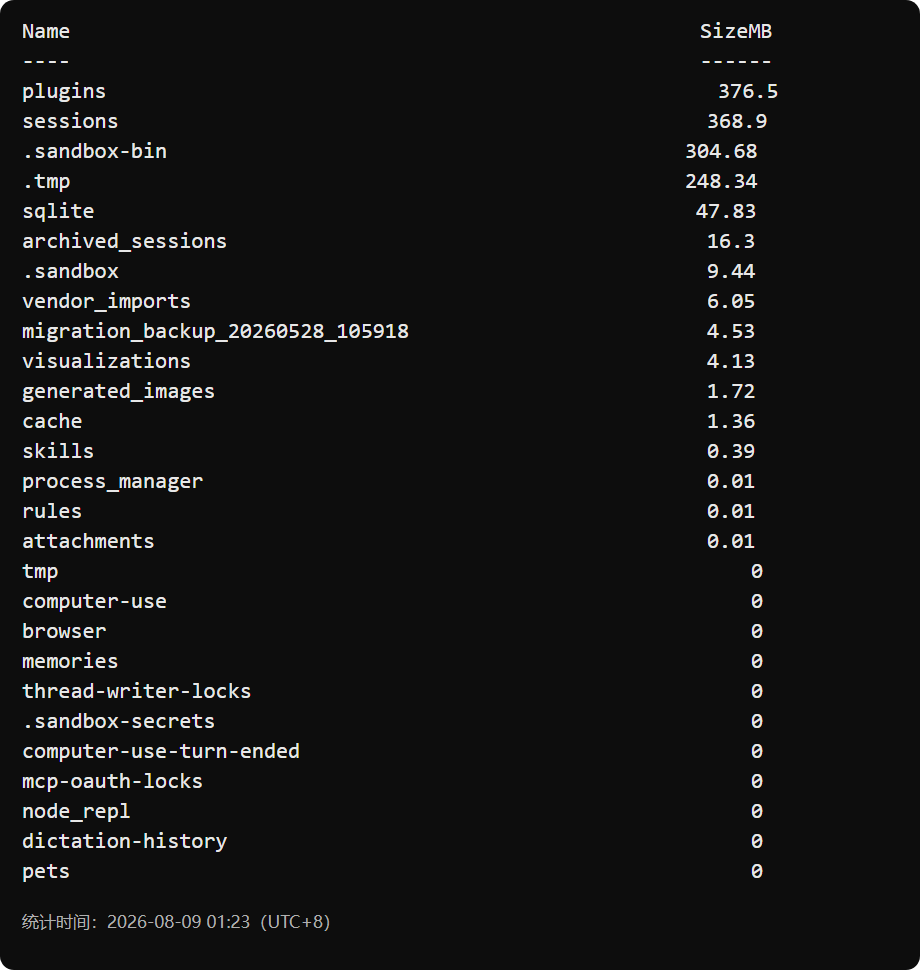Screen dimensions: 920x970
Task: Select the thread-writer-locks name
Action: (x=137, y=691)
